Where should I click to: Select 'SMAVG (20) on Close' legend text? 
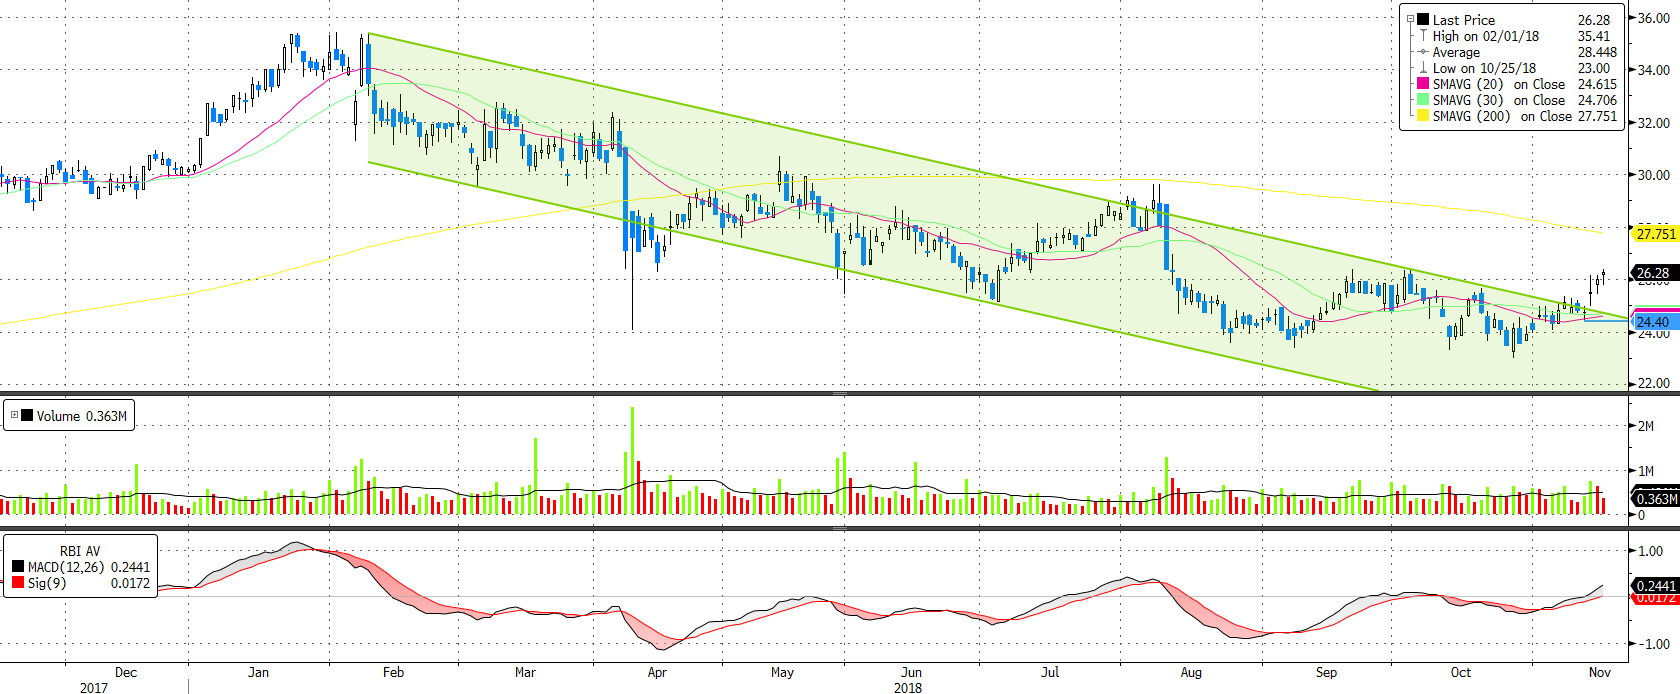point(1499,84)
